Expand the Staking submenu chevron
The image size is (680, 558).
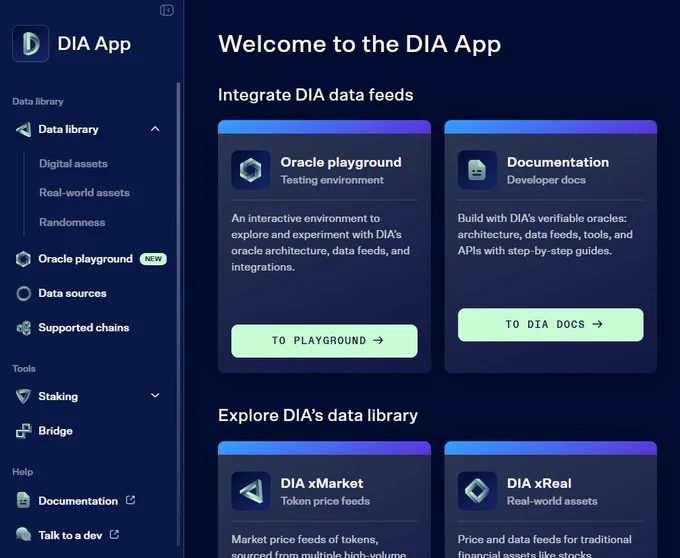coord(155,395)
